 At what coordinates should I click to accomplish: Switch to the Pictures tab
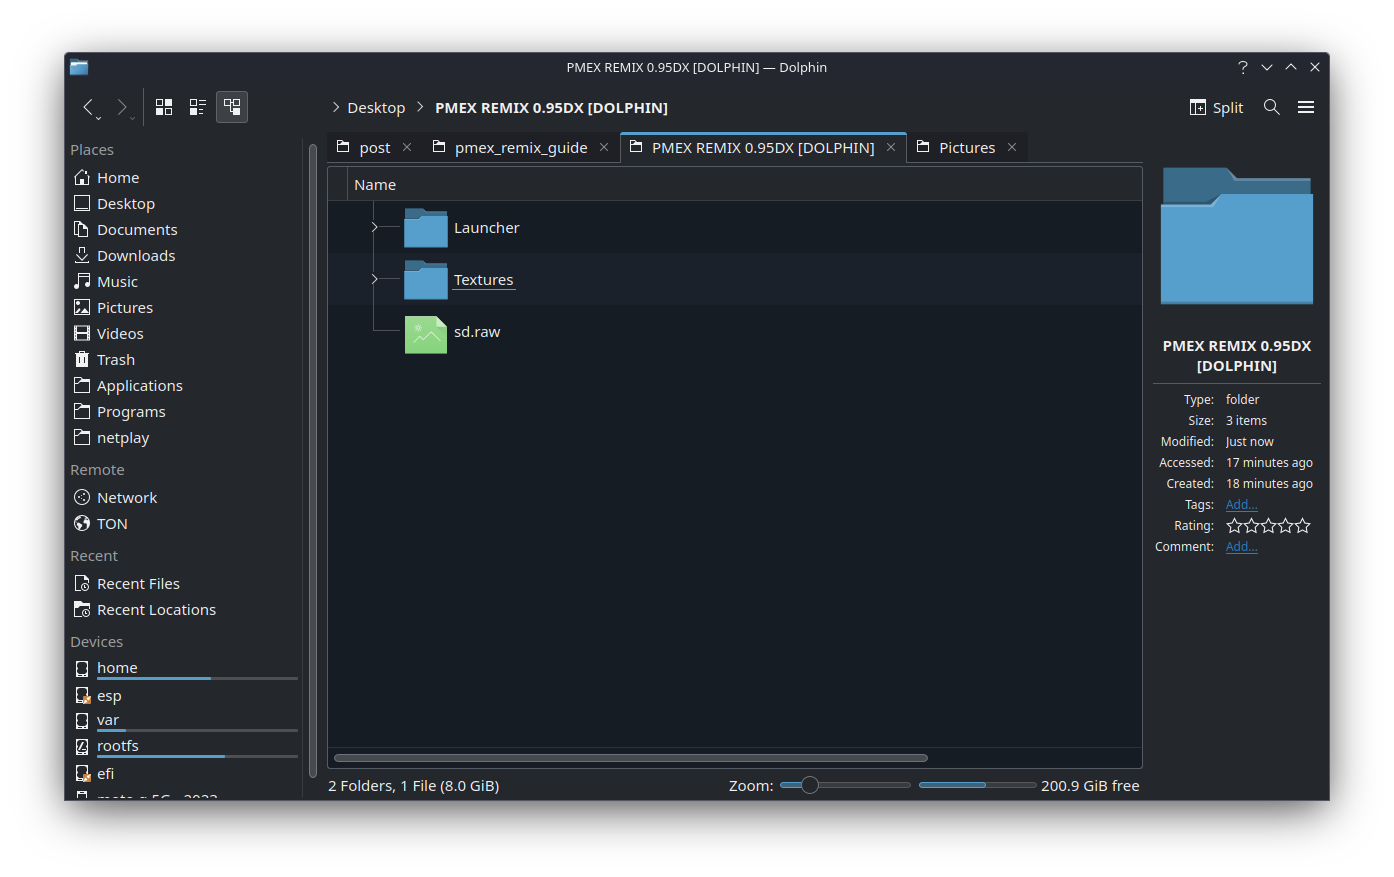(x=967, y=147)
